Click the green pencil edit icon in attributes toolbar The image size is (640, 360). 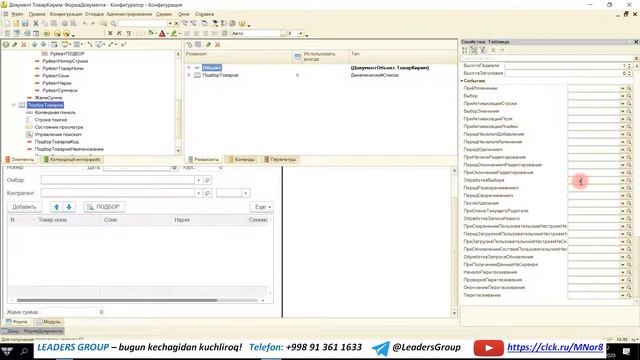click(x=208, y=44)
